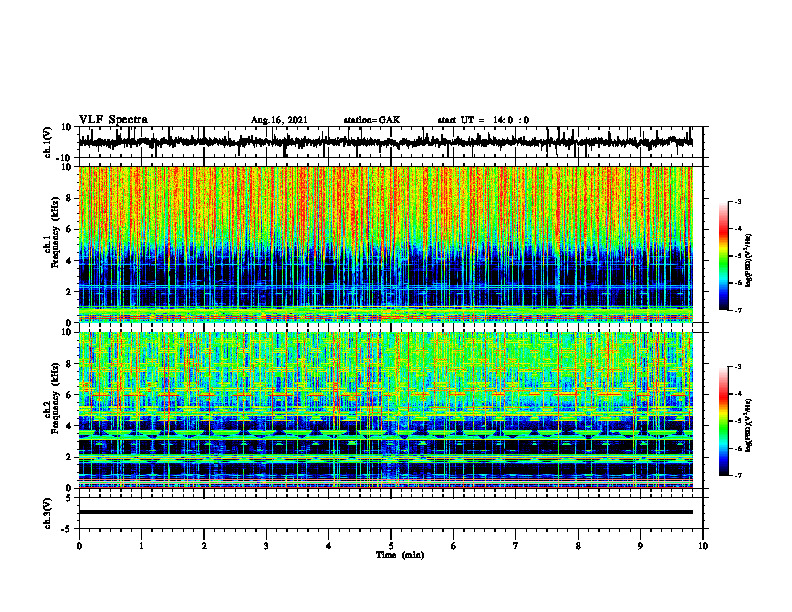
Task: Click the "8" kHz tick on ch.1 spectrogram axis
Action: (69, 198)
